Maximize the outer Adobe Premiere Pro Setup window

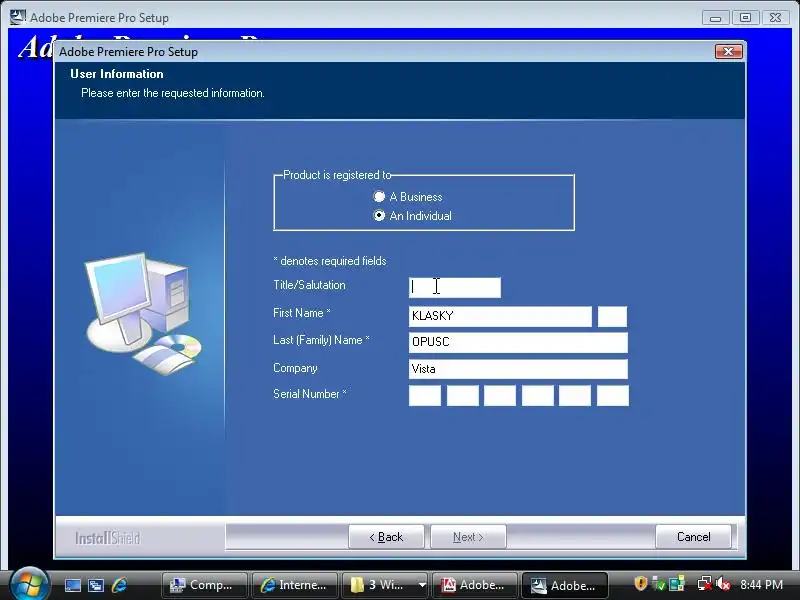tap(745, 18)
